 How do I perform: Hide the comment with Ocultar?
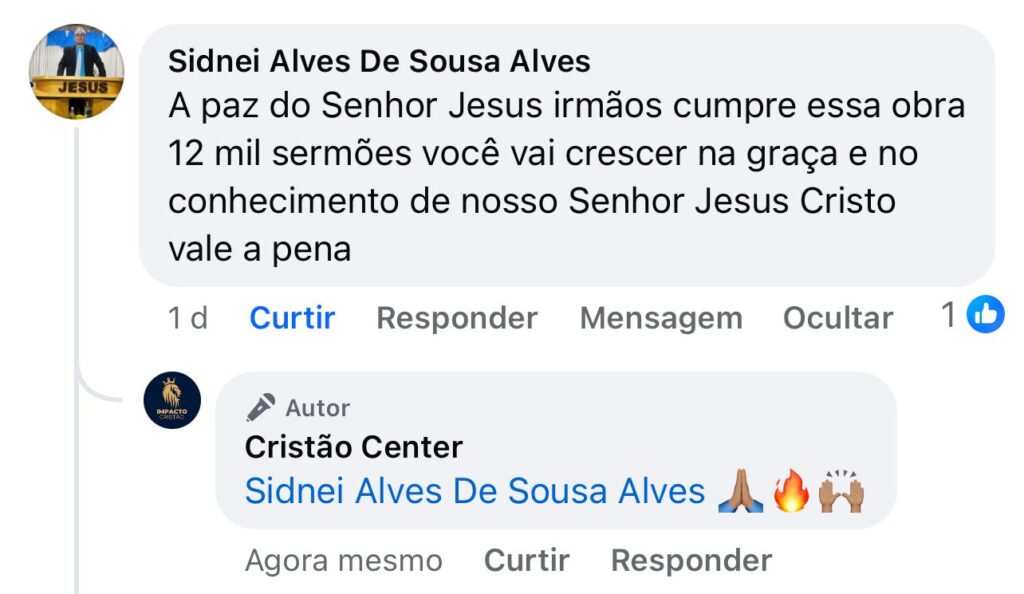[838, 318]
